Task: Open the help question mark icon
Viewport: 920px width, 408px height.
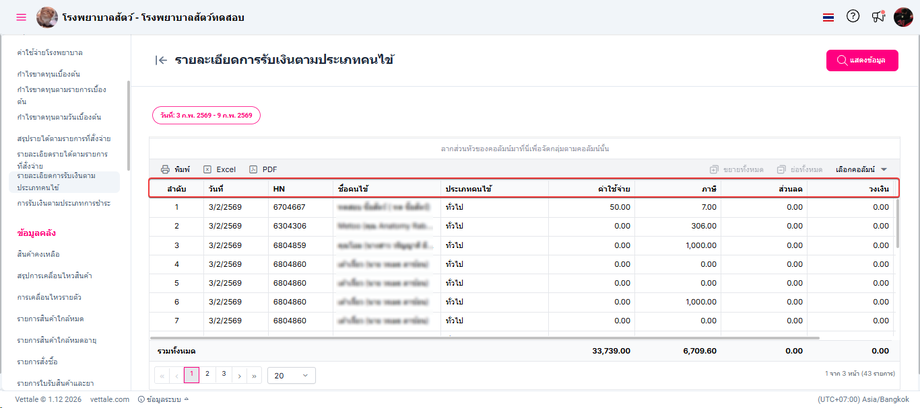Action: point(853,17)
